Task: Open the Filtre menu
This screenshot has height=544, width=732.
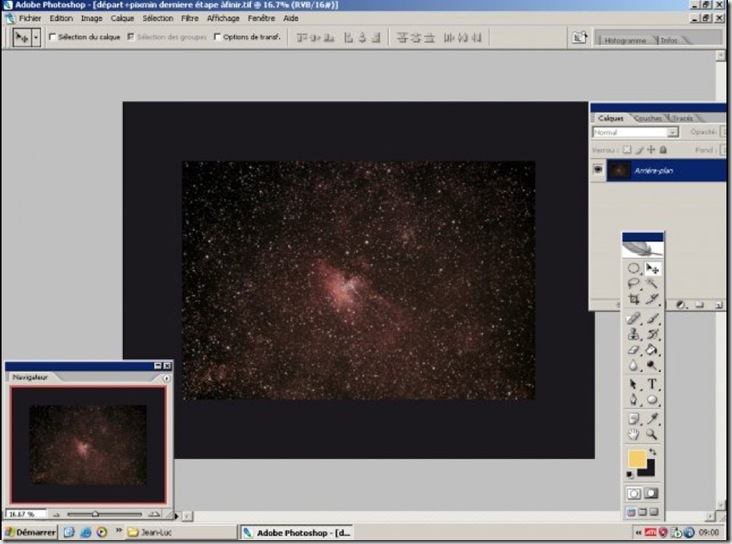Action: 190,18
